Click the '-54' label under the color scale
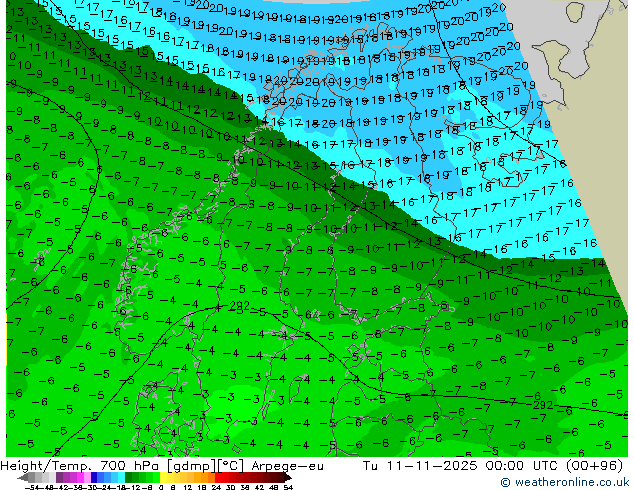The width and height of the screenshot is (634, 490). 32,488
